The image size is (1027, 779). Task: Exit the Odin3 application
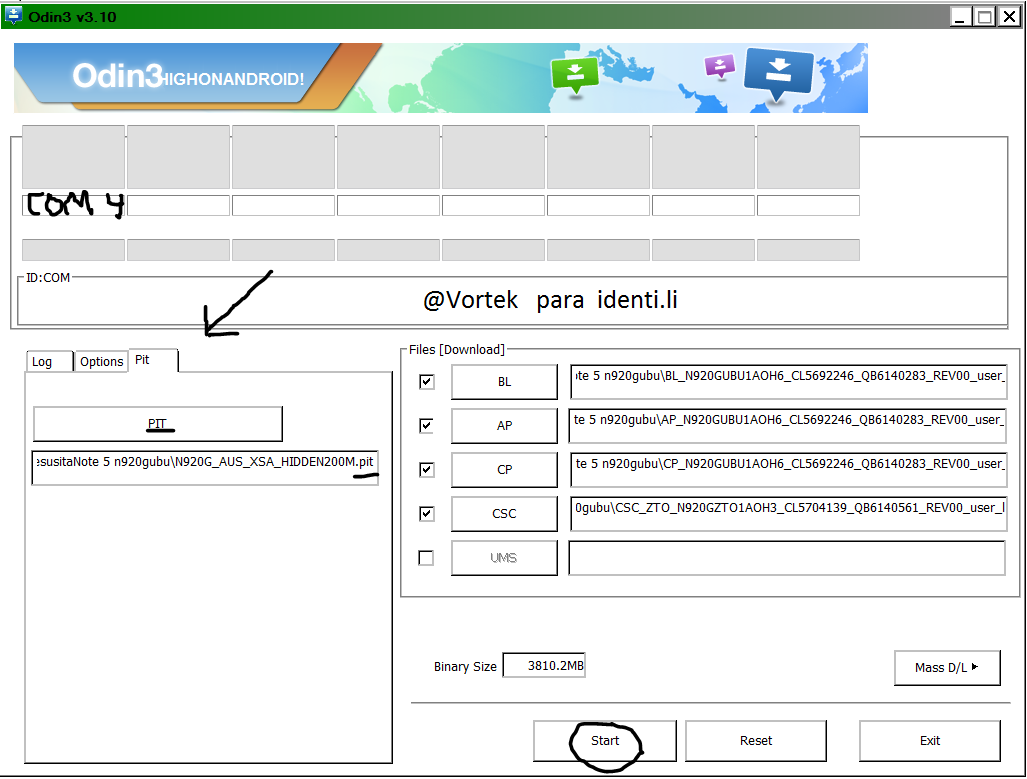coord(930,741)
